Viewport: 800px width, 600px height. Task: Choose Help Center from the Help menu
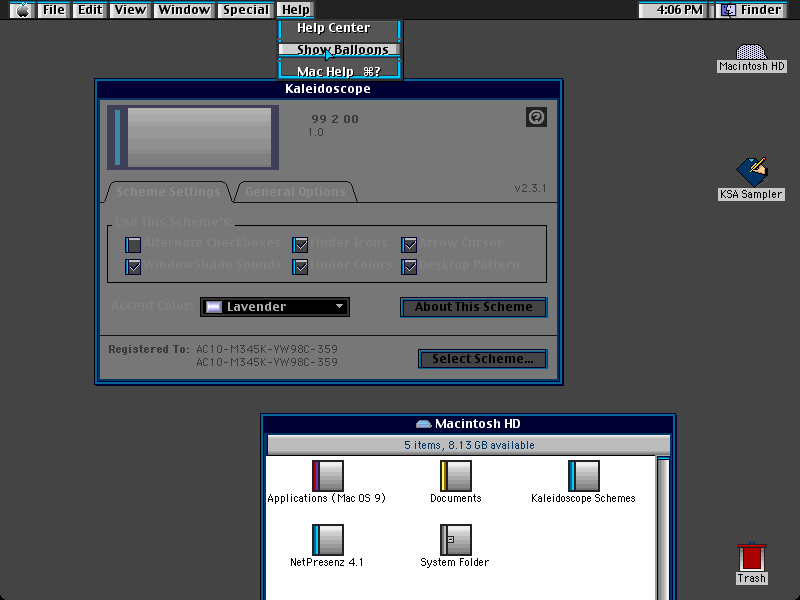click(x=340, y=28)
